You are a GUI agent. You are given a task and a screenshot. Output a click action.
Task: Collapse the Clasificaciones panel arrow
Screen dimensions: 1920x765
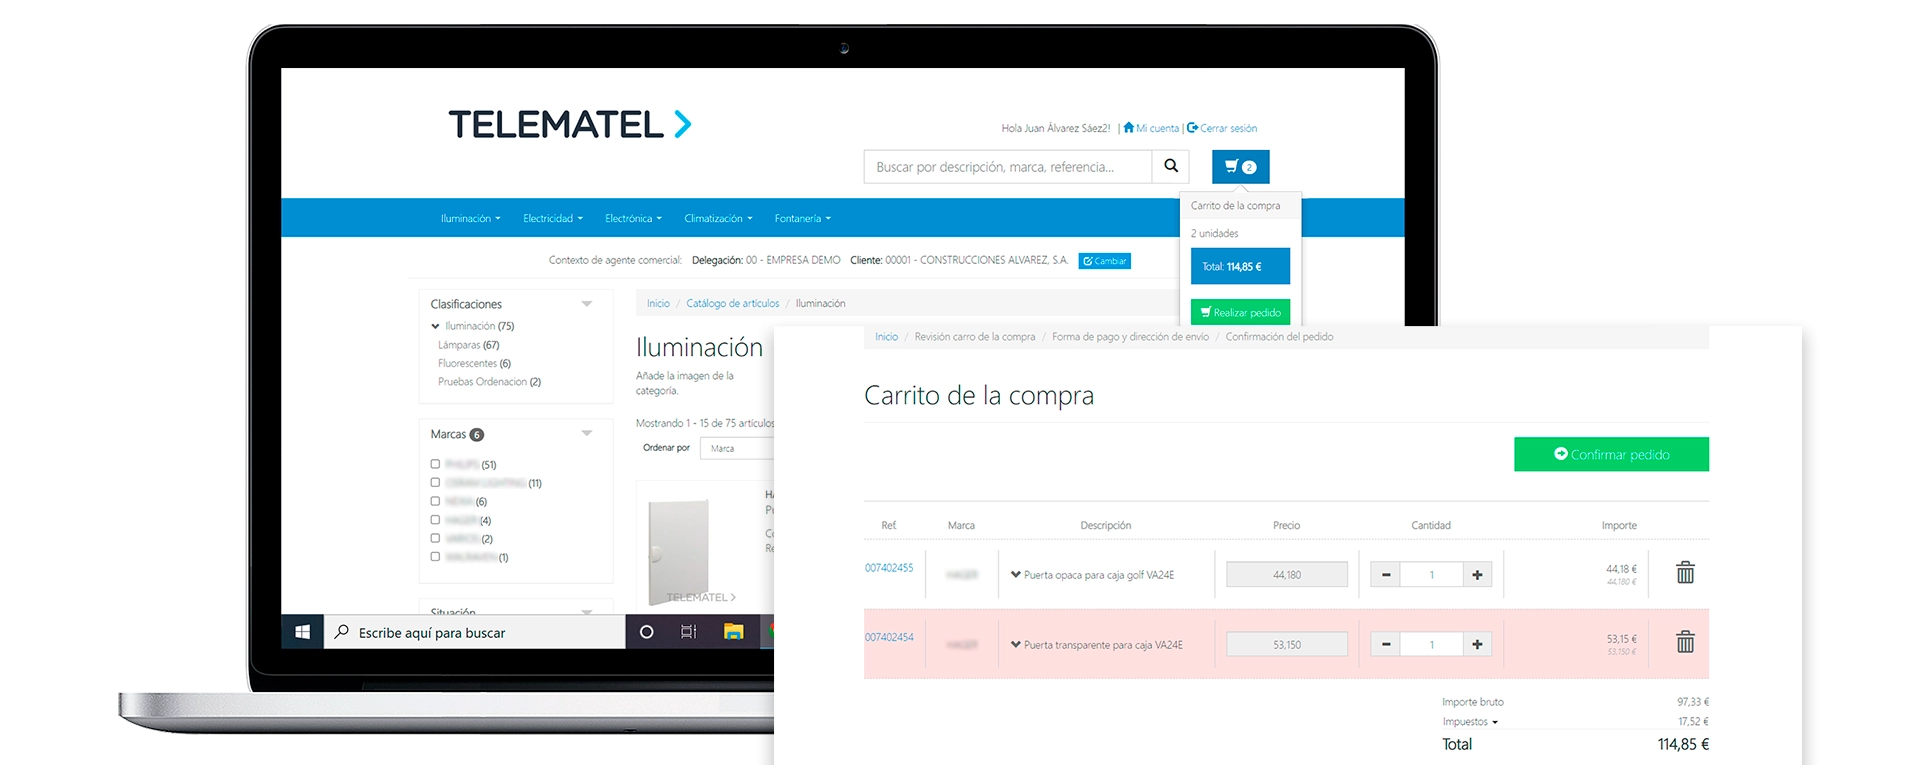click(x=587, y=304)
